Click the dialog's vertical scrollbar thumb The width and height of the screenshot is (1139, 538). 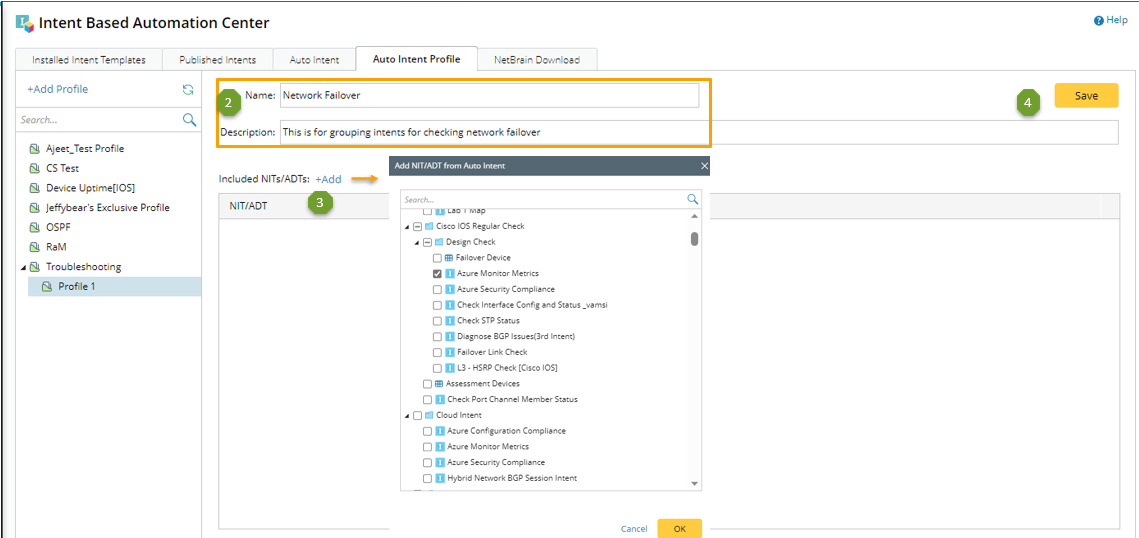pos(695,238)
